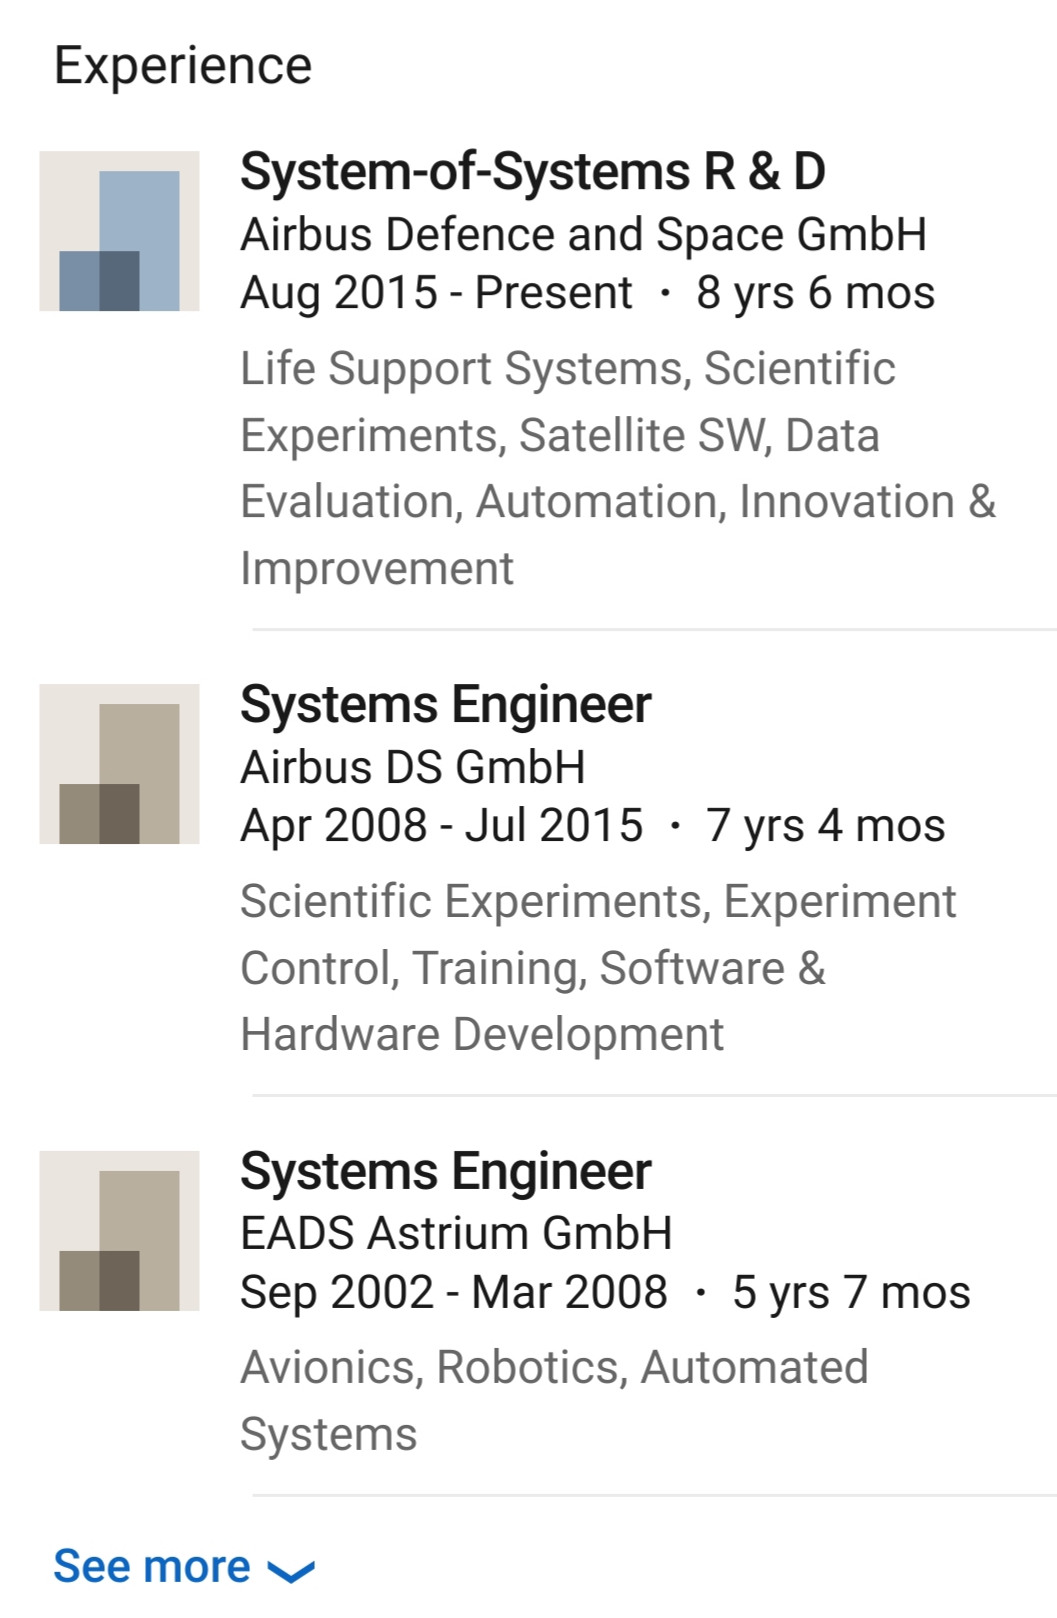Click the Experience section heading
This screenshot has height=1618, width=1057.
(x=183, y=66)
